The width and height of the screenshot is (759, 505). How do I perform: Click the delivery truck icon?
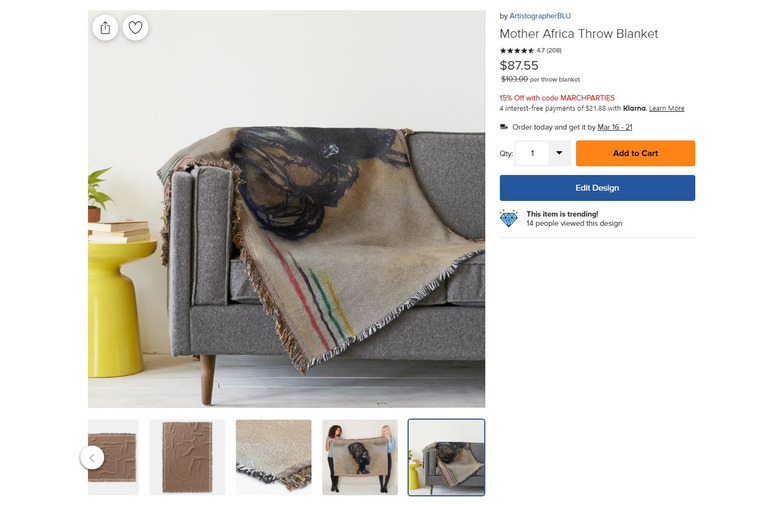click(x=504, y=127)
